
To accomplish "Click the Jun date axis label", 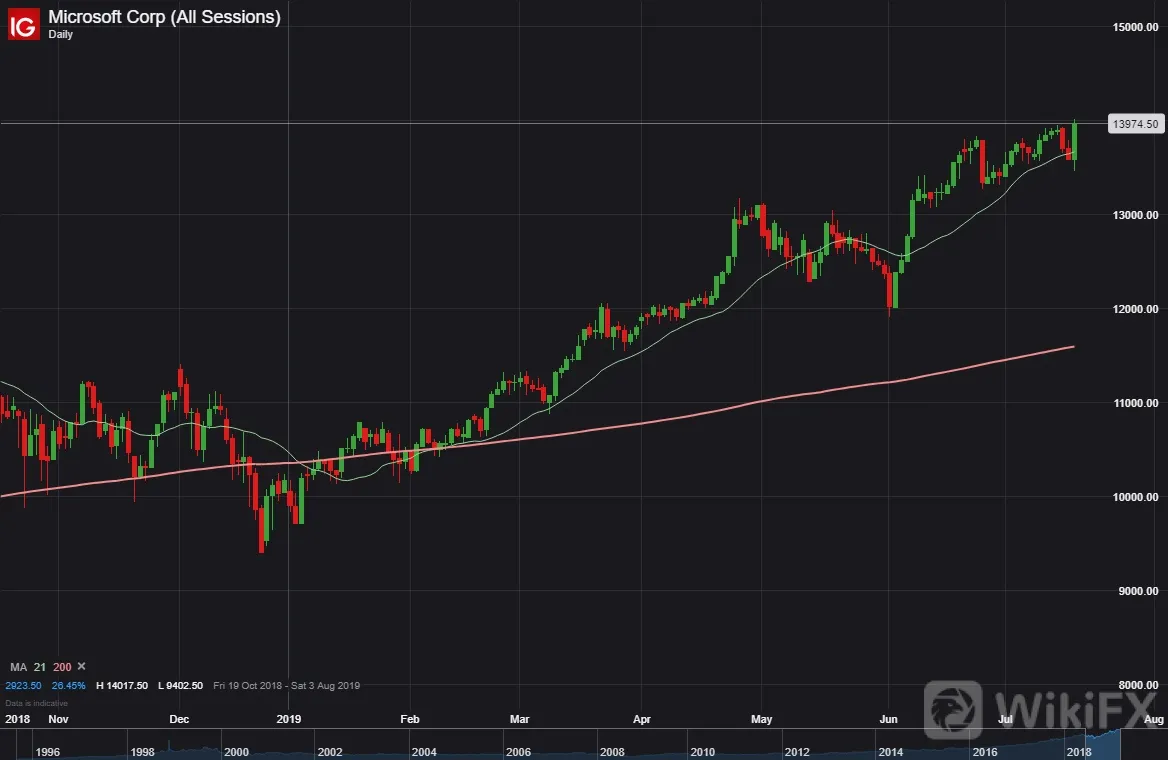I will coord(888,719).
